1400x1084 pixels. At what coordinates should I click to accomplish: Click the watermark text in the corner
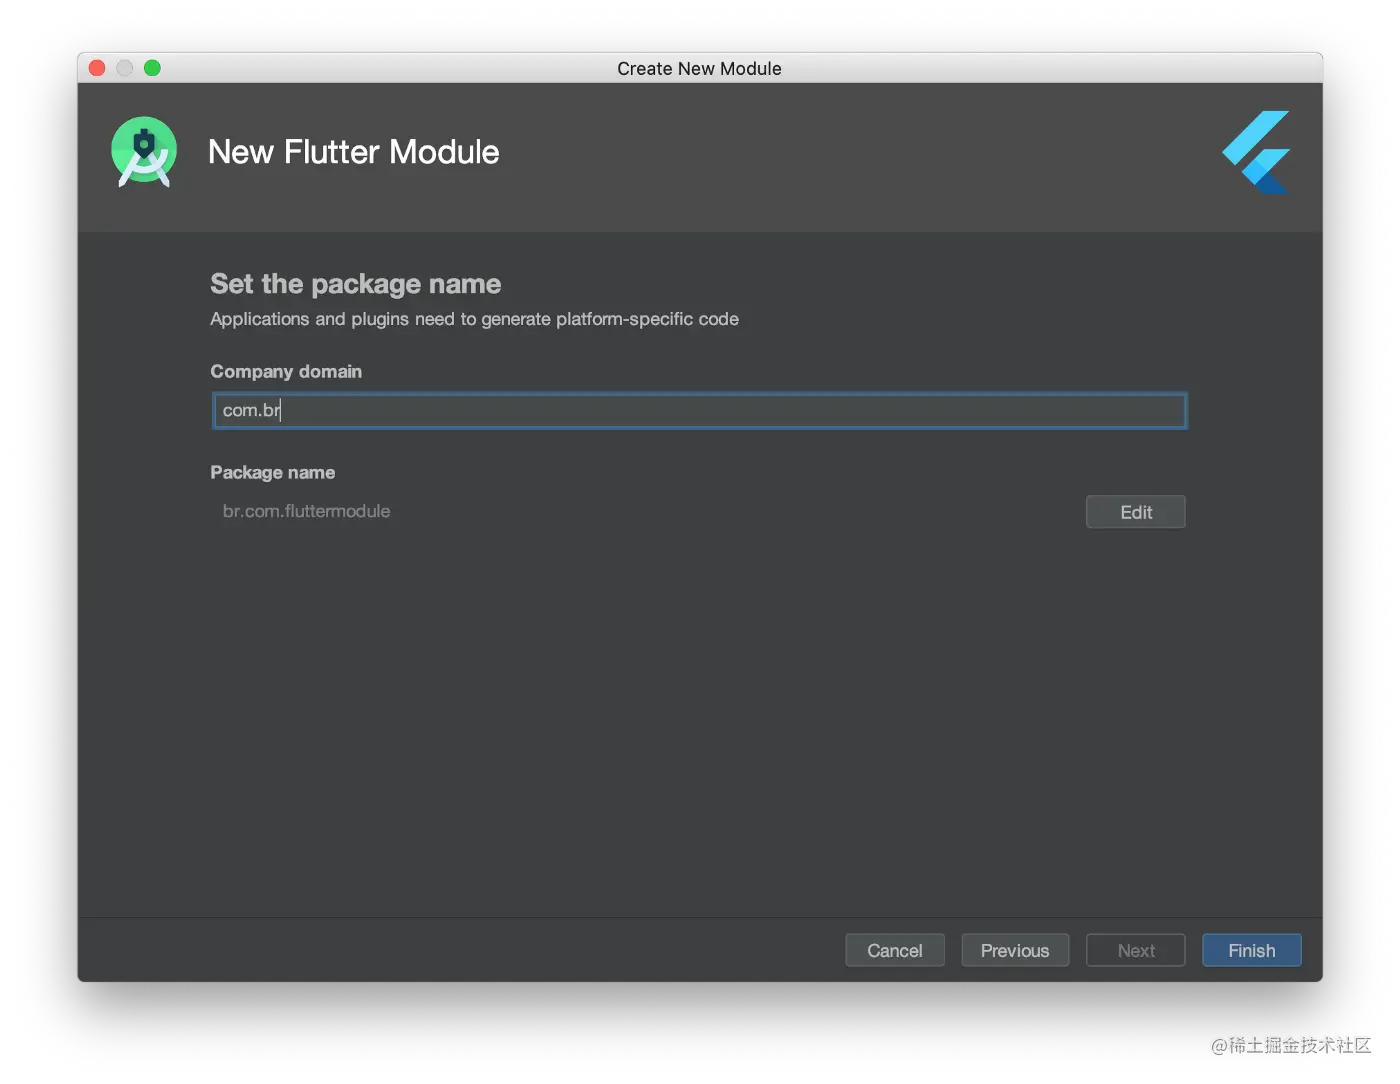point(1288,1043)
